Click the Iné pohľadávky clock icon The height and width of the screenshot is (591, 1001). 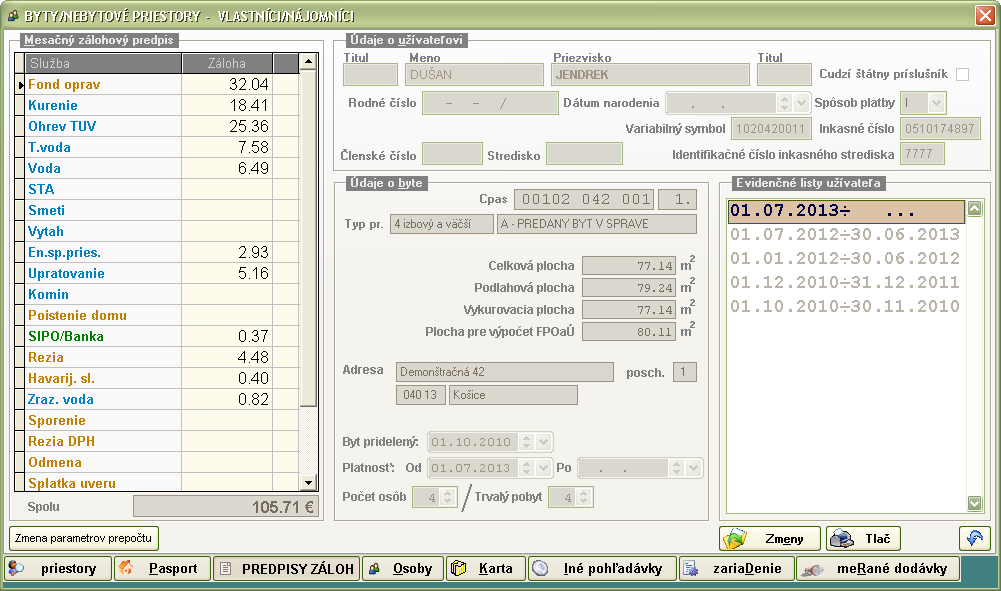(540, 568)
